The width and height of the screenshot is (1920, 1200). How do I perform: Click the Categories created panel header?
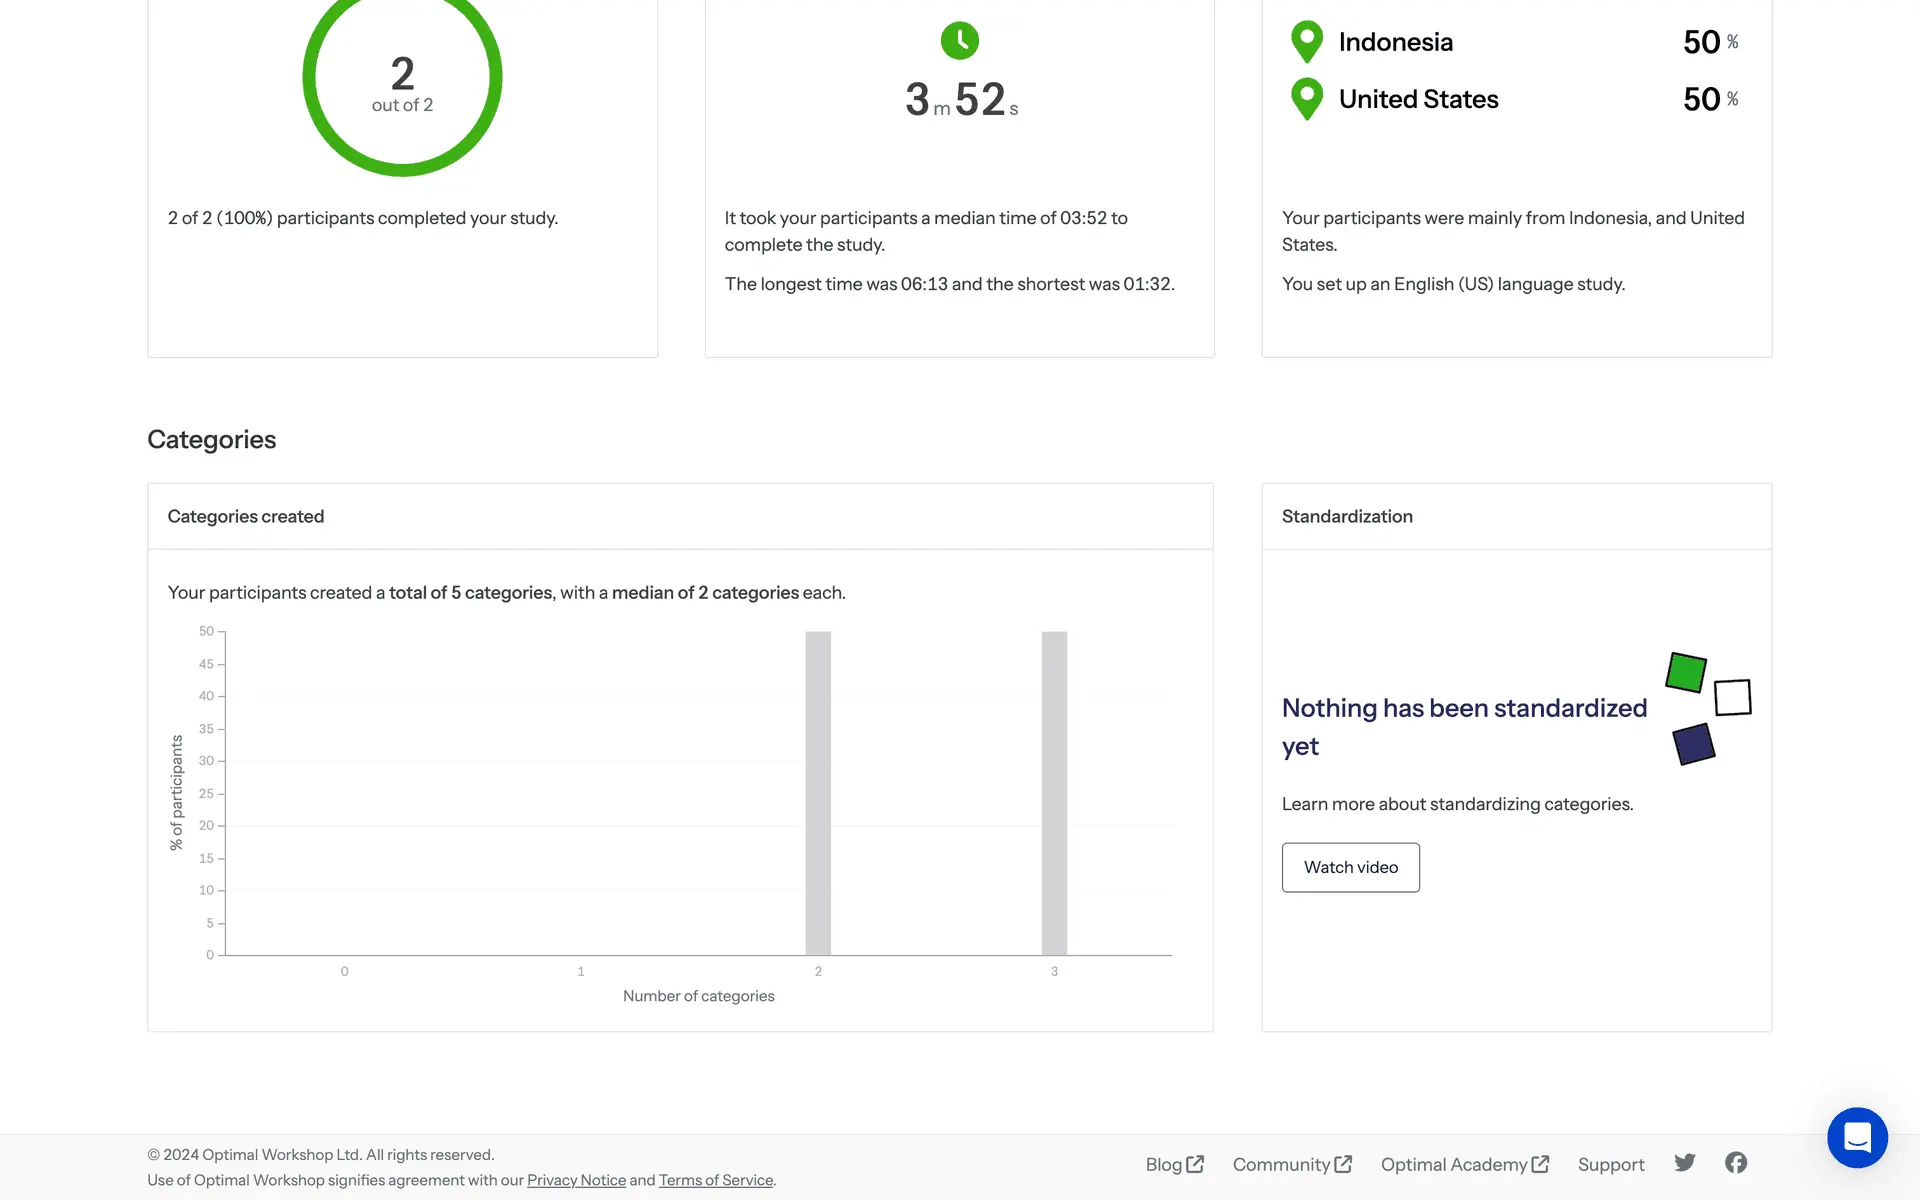tap(246, 516)
